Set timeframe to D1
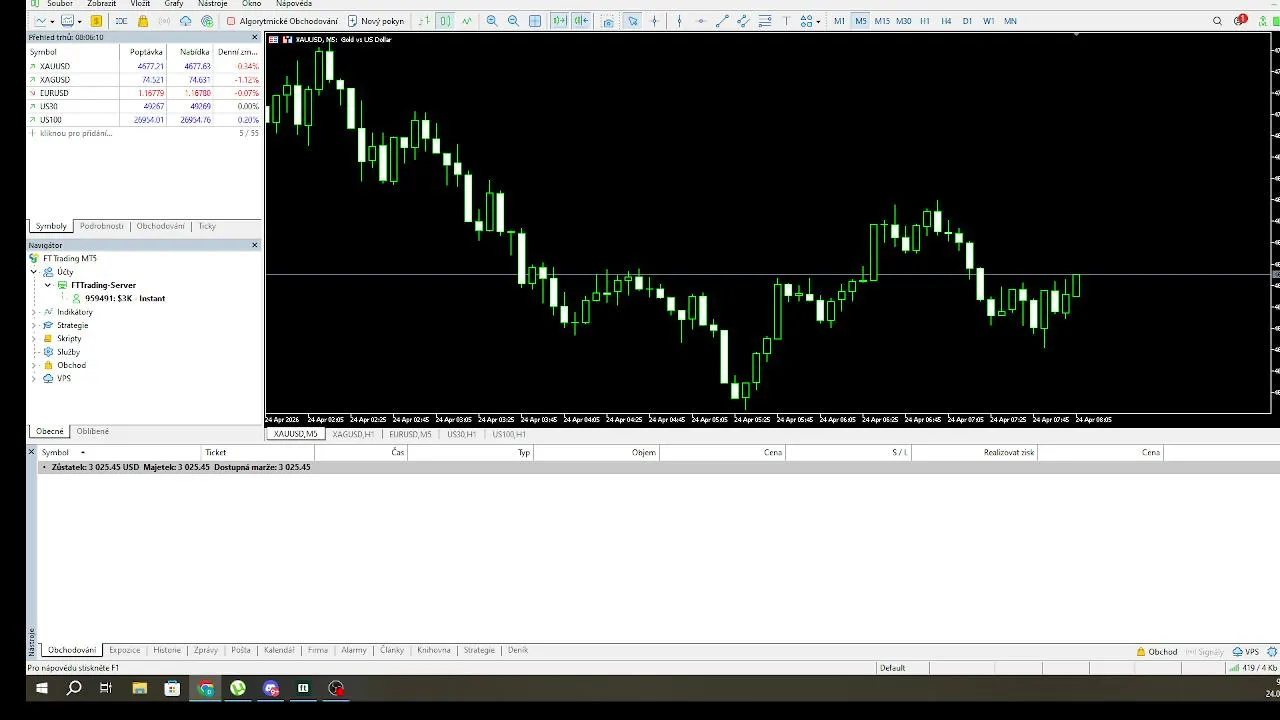The image size is (1280, 720). tap(967, 21)
